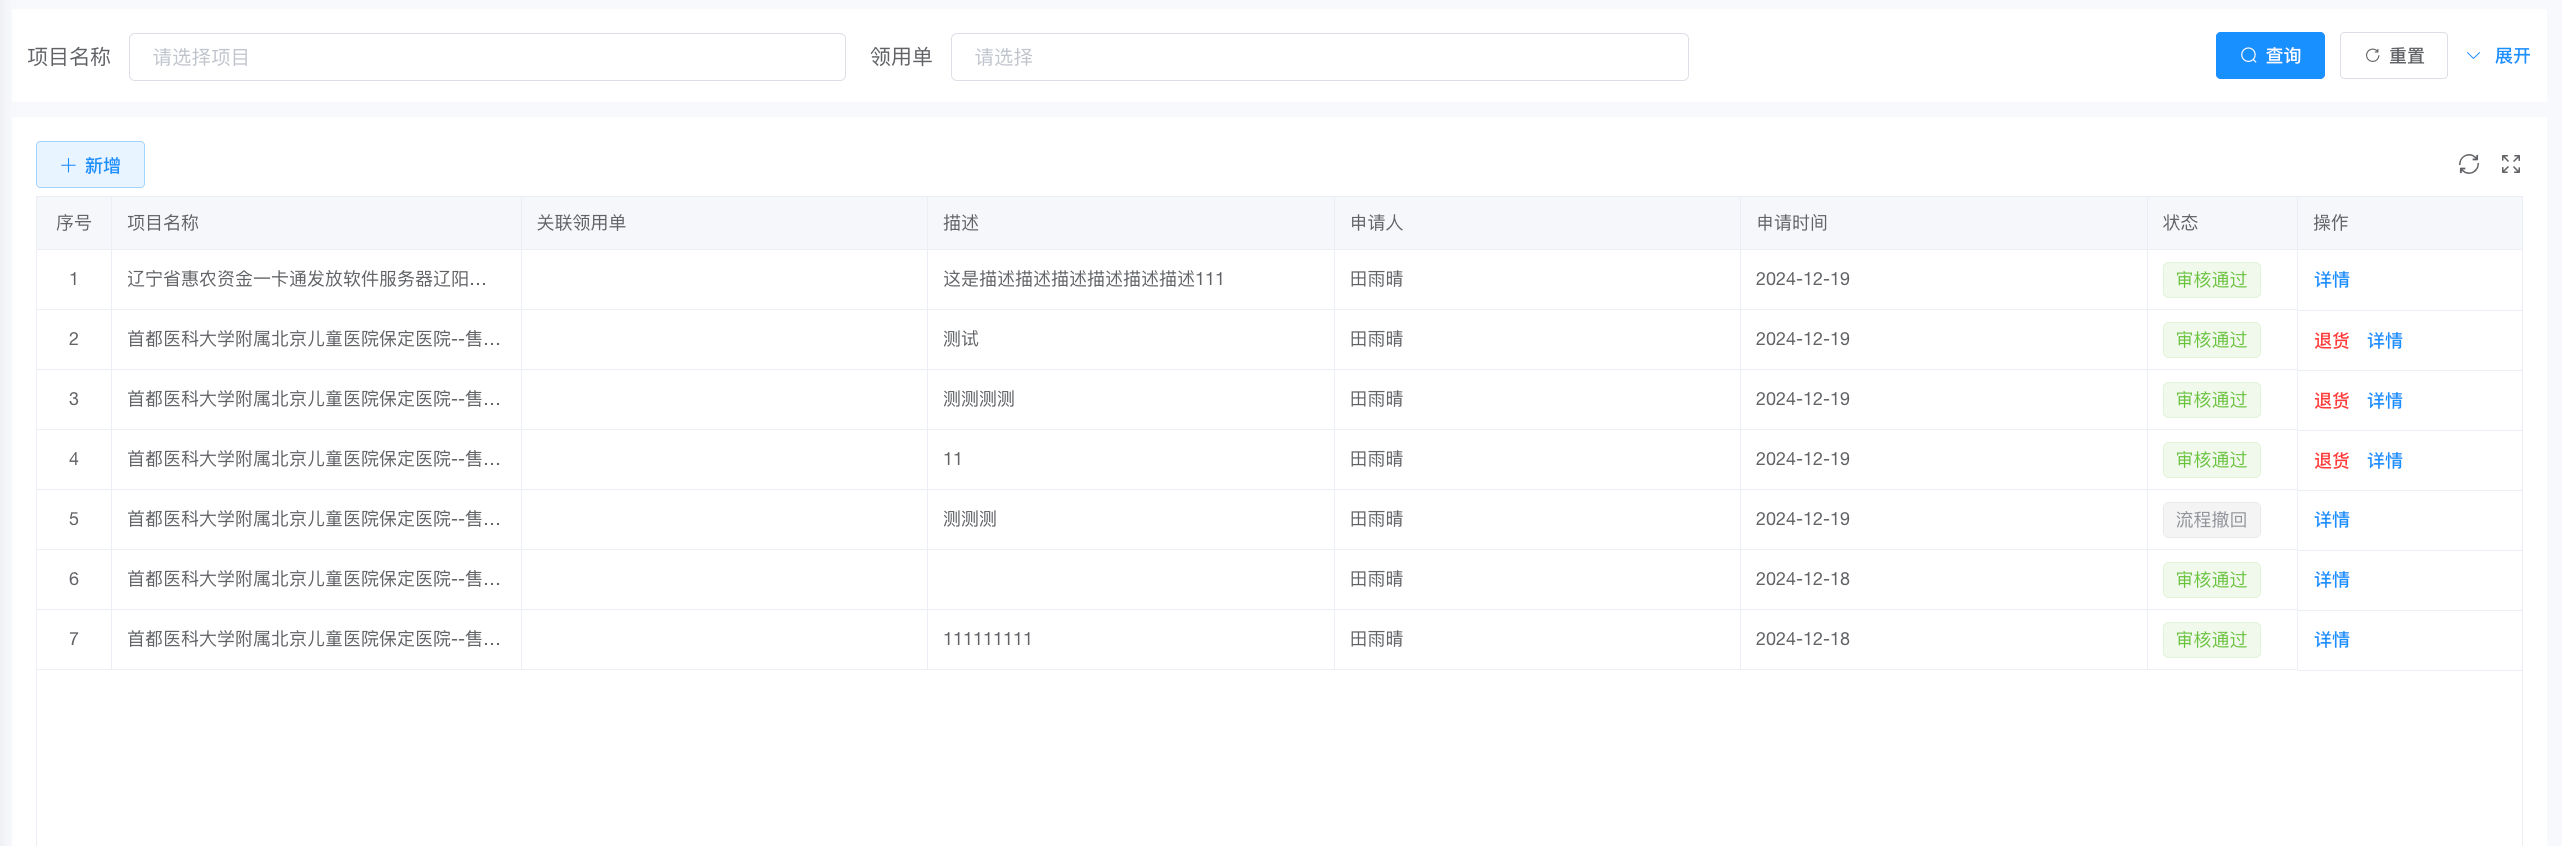
Task: Click 退货 in row 4
Action: point(2331,460)
